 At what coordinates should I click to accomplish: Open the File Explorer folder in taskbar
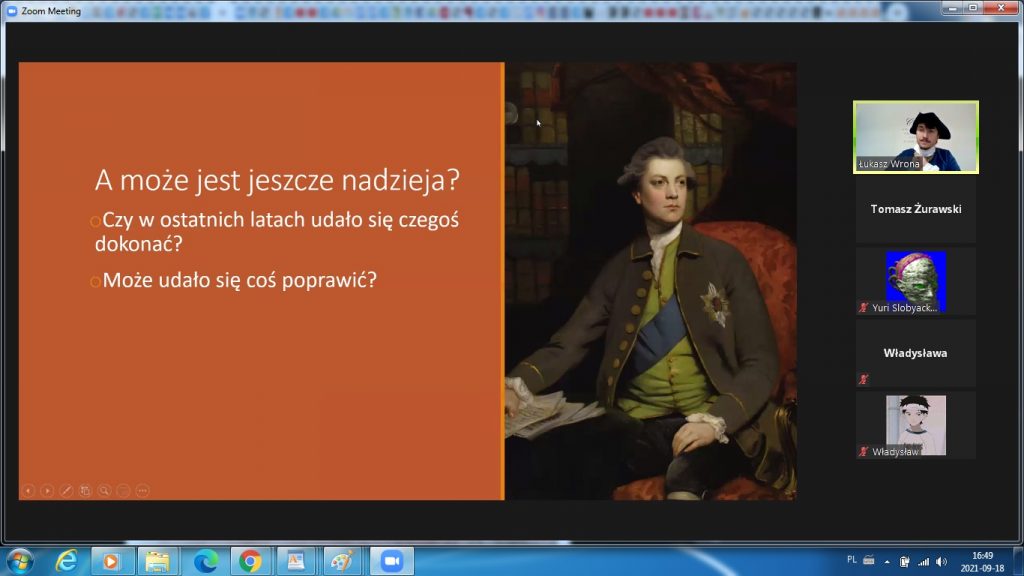pos(158,561)
